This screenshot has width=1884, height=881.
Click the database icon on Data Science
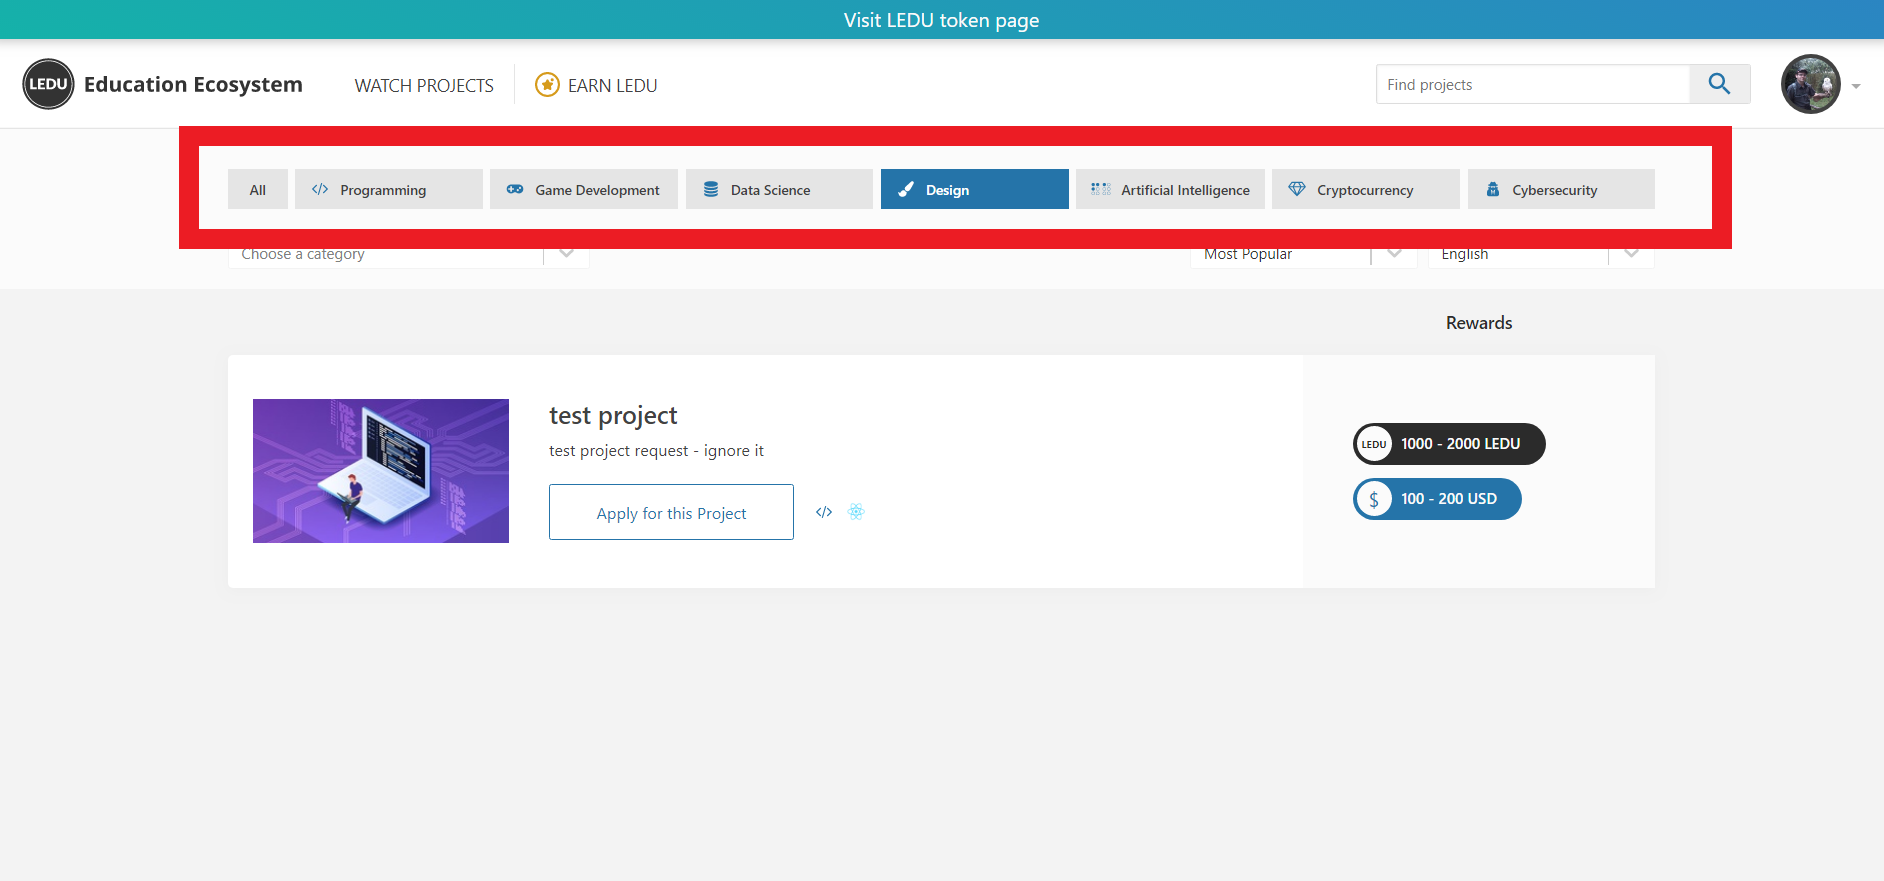[711, 189]
